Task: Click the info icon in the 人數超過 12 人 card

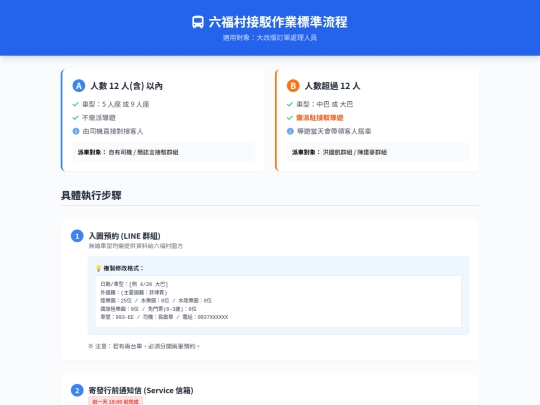Action: click(x=290, y=131)
